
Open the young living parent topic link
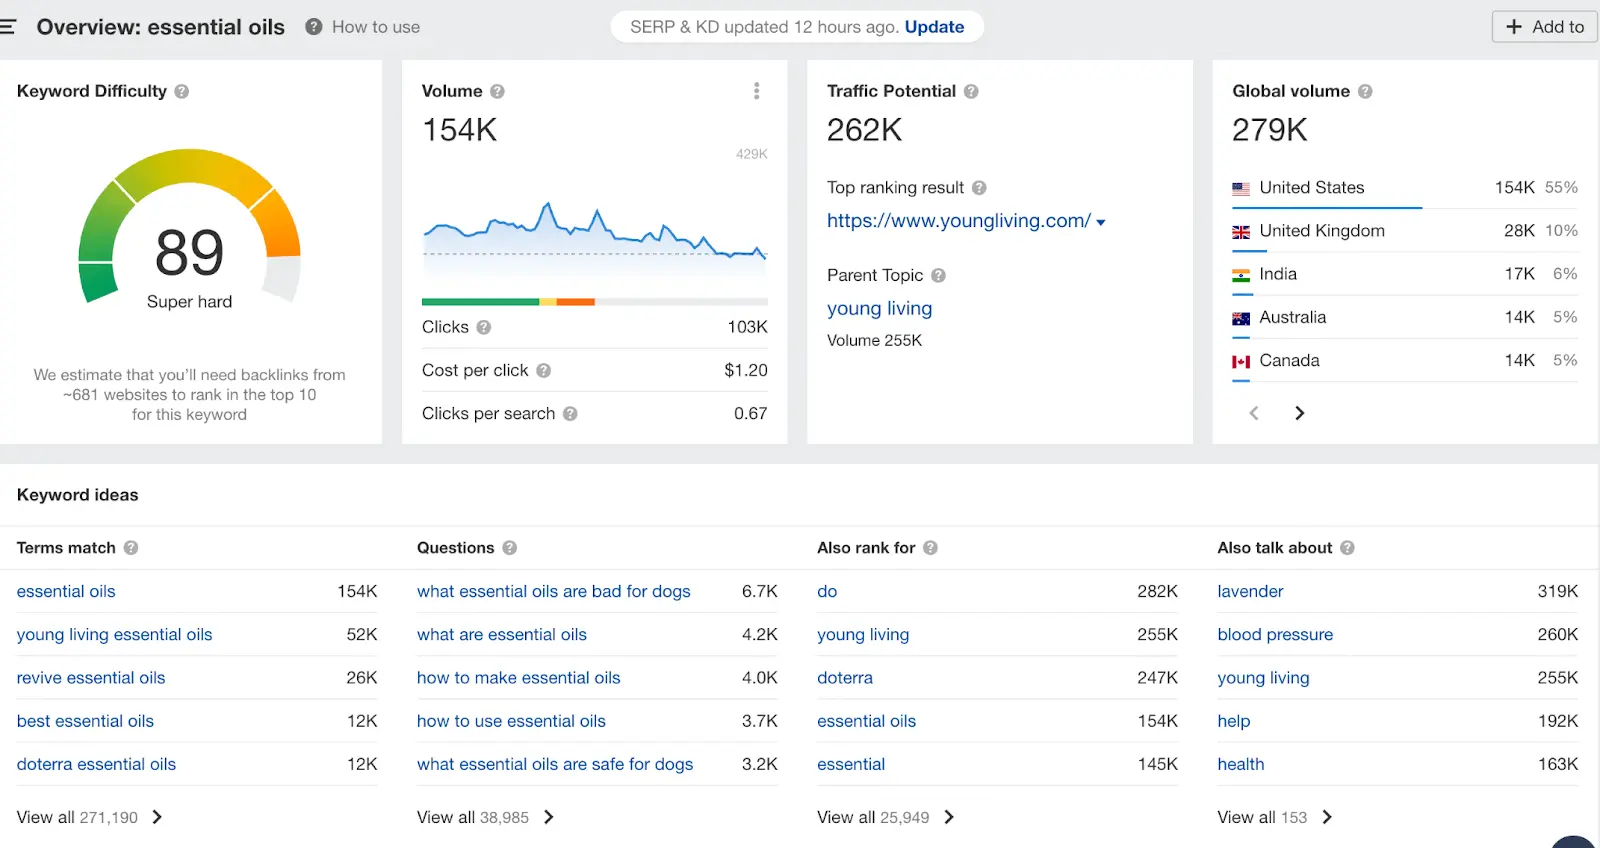click(879, 308)
